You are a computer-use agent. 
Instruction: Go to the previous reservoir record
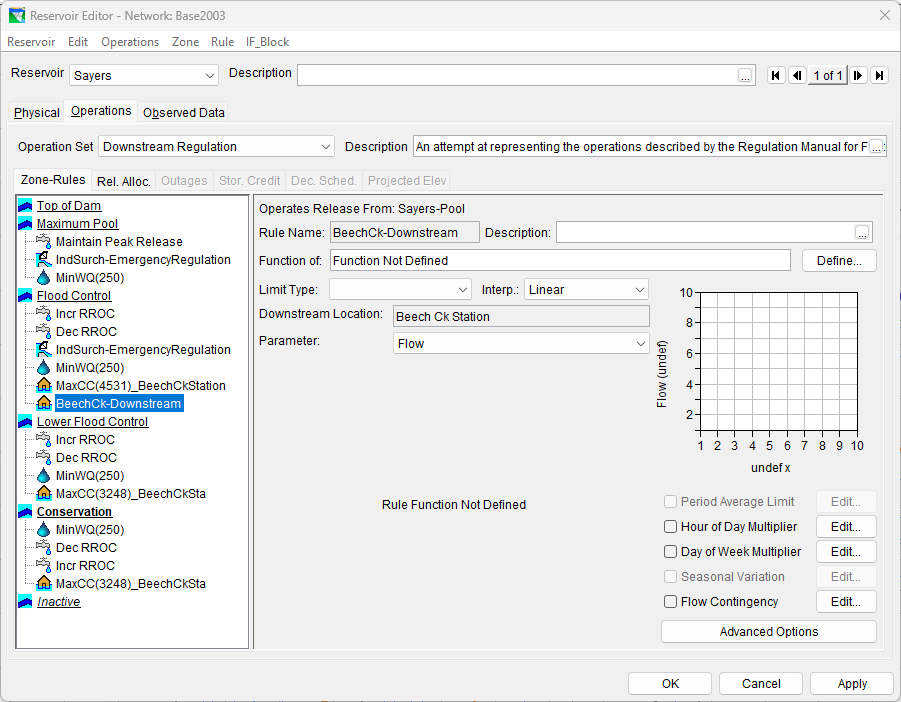(797, 76)
